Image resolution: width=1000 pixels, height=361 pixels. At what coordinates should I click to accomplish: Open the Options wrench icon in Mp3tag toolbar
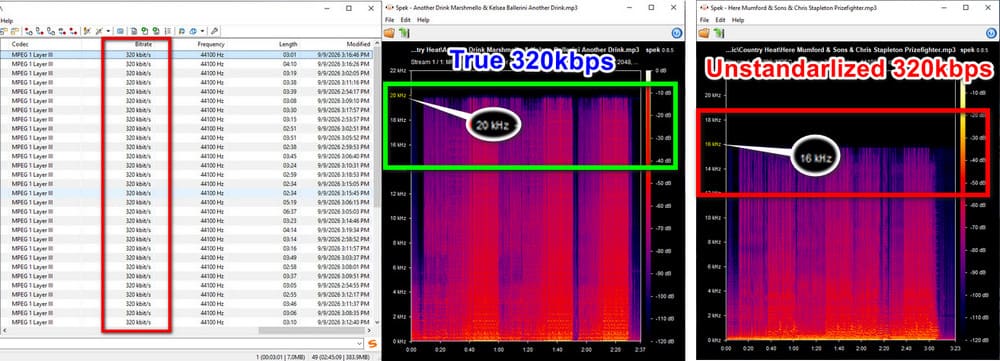tap(214, 31)
